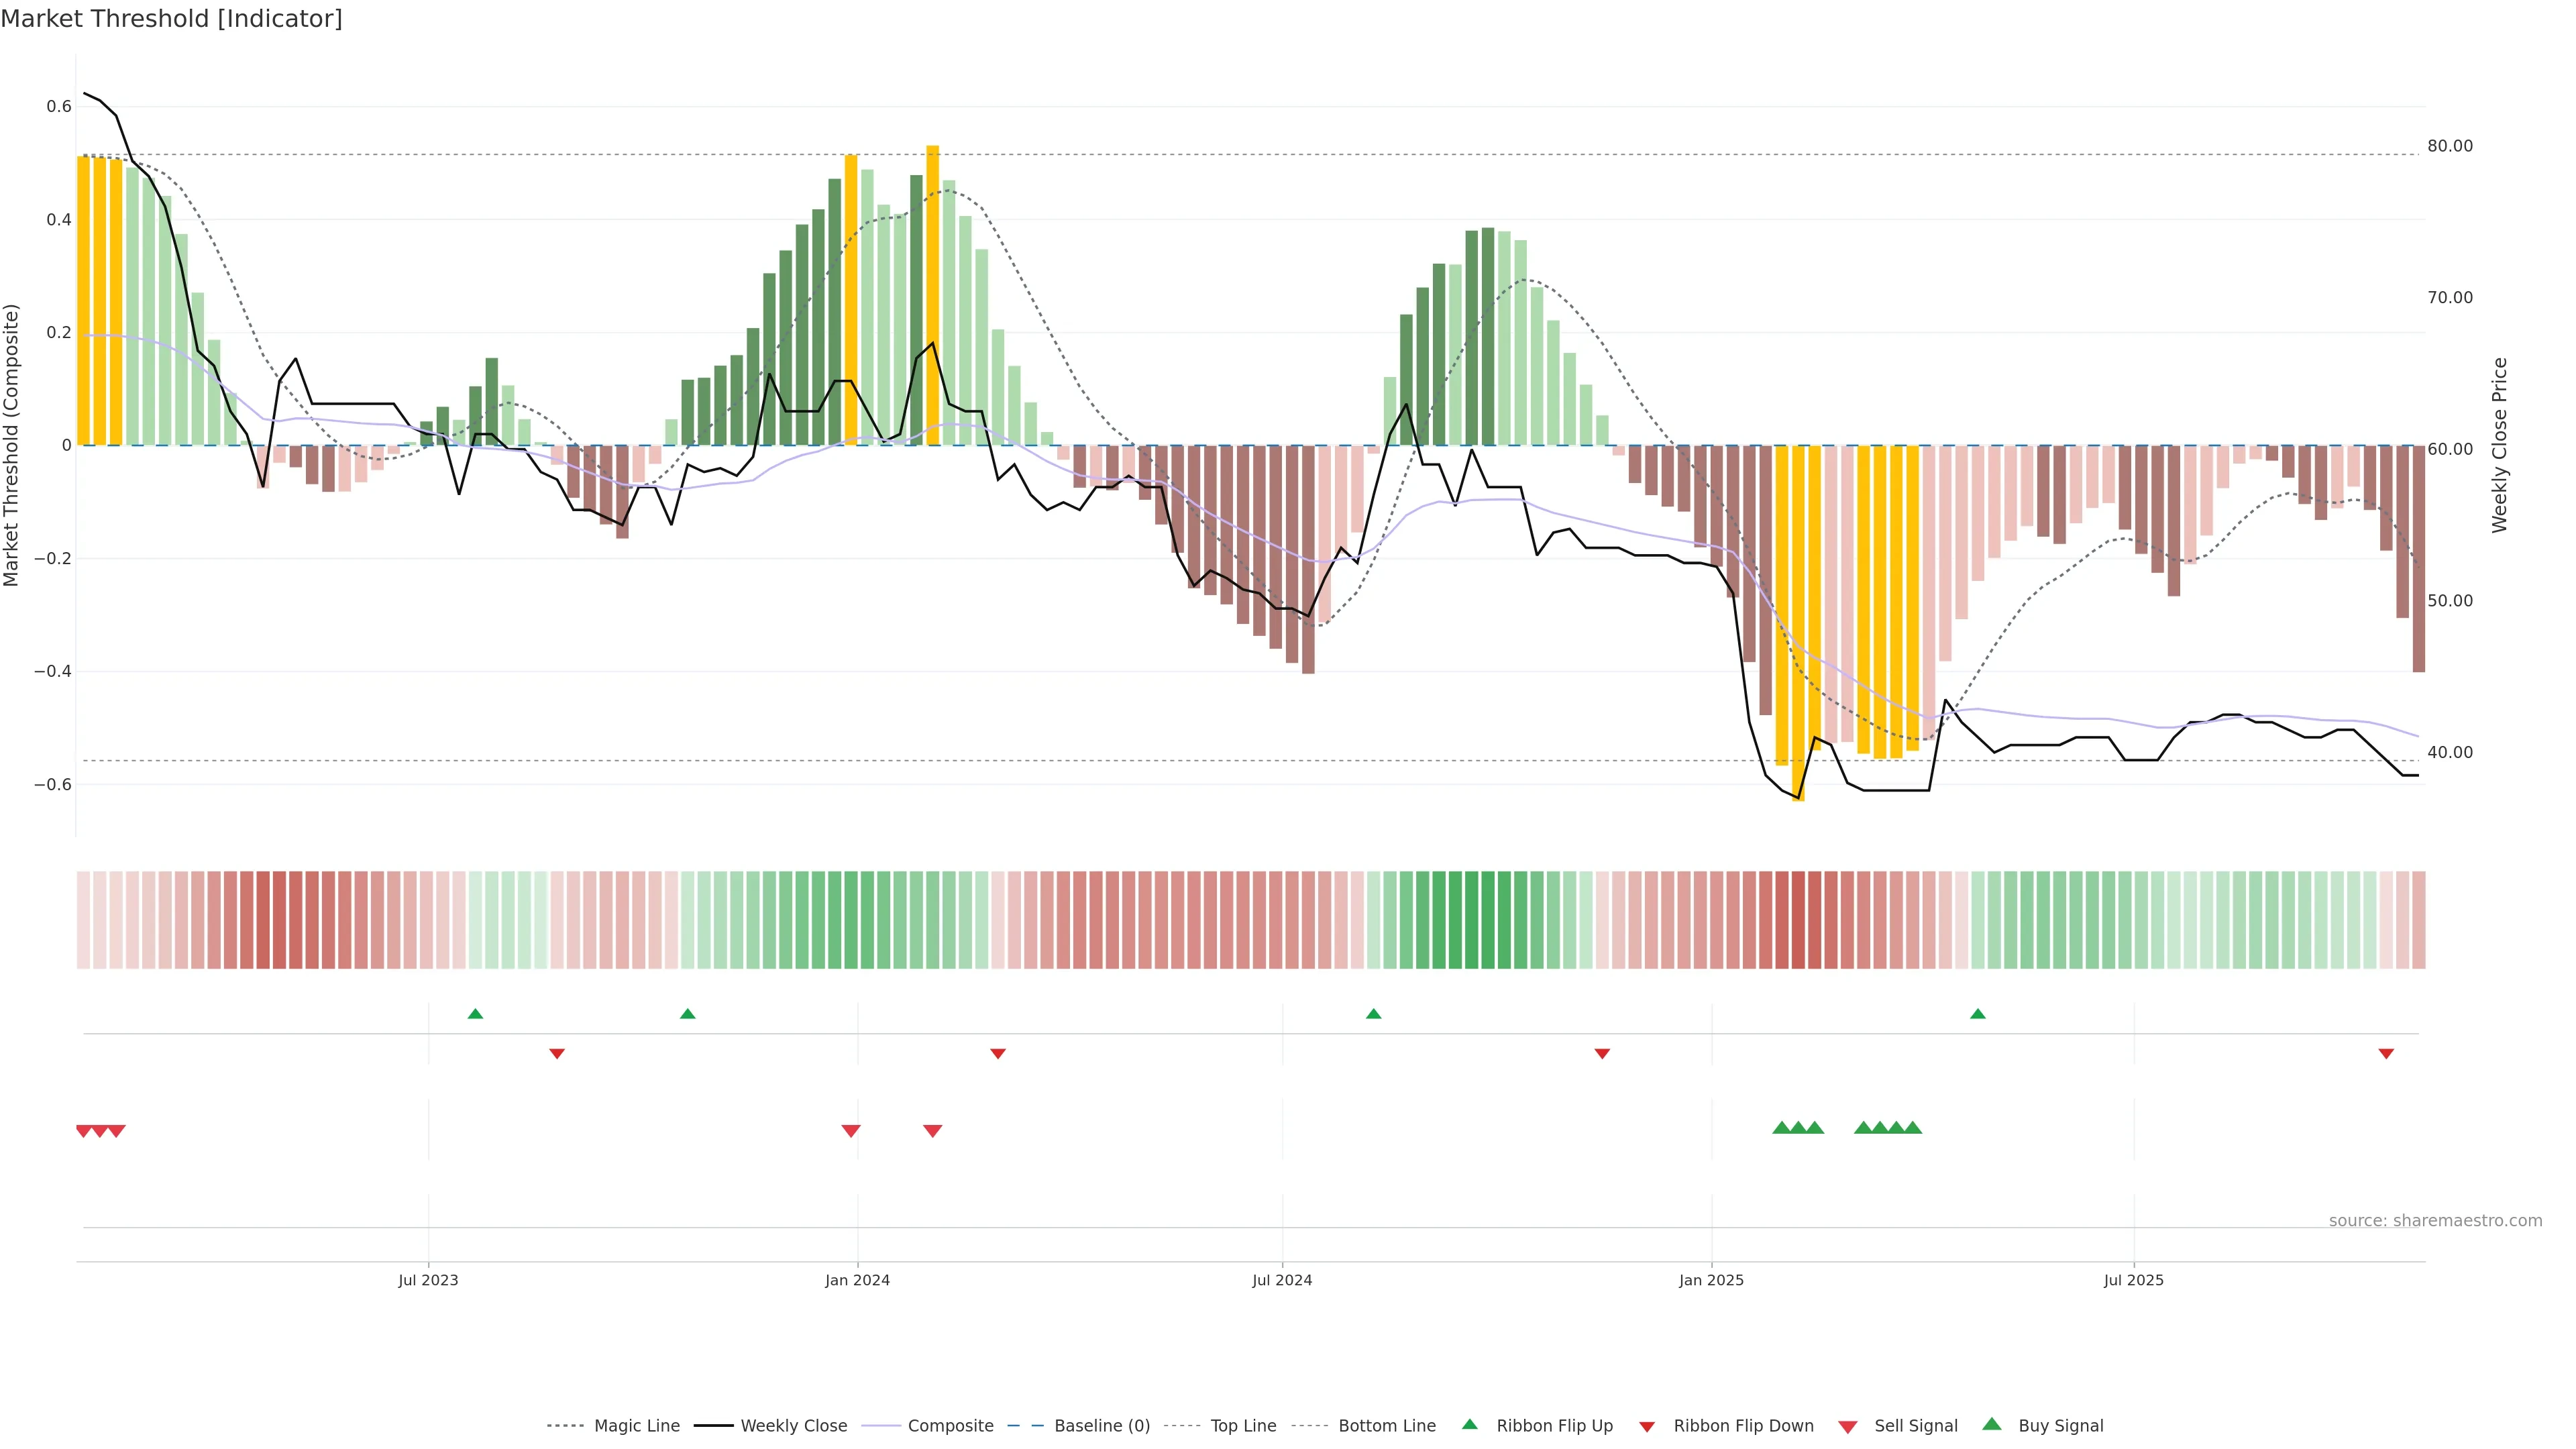The width and height of the screenshot is (2576, 1449).
Task: Click the Jan 2024 x-axis label
Action: (x=857, y=1280)
